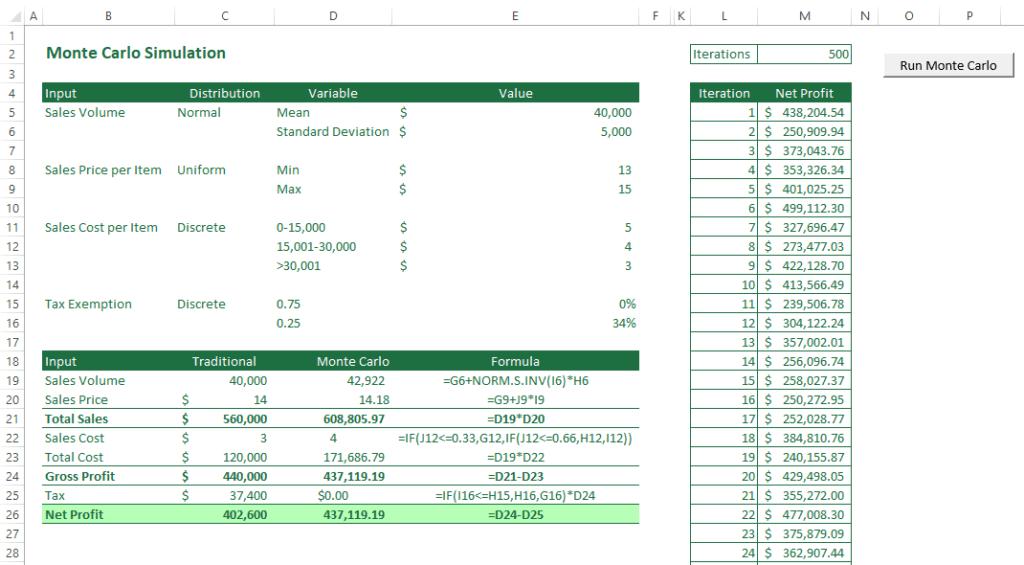Select column M header
This screenshot has height=565, width=1024.
805,16
